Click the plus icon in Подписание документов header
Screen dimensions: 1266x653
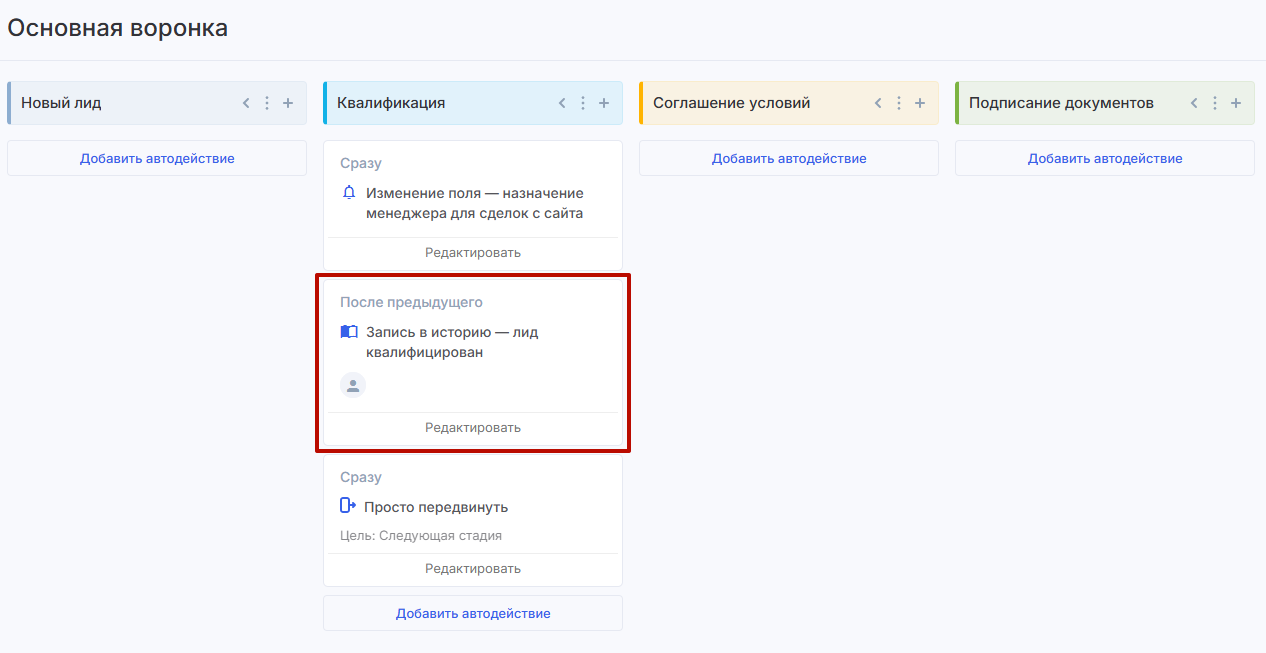pos(1236,103)
